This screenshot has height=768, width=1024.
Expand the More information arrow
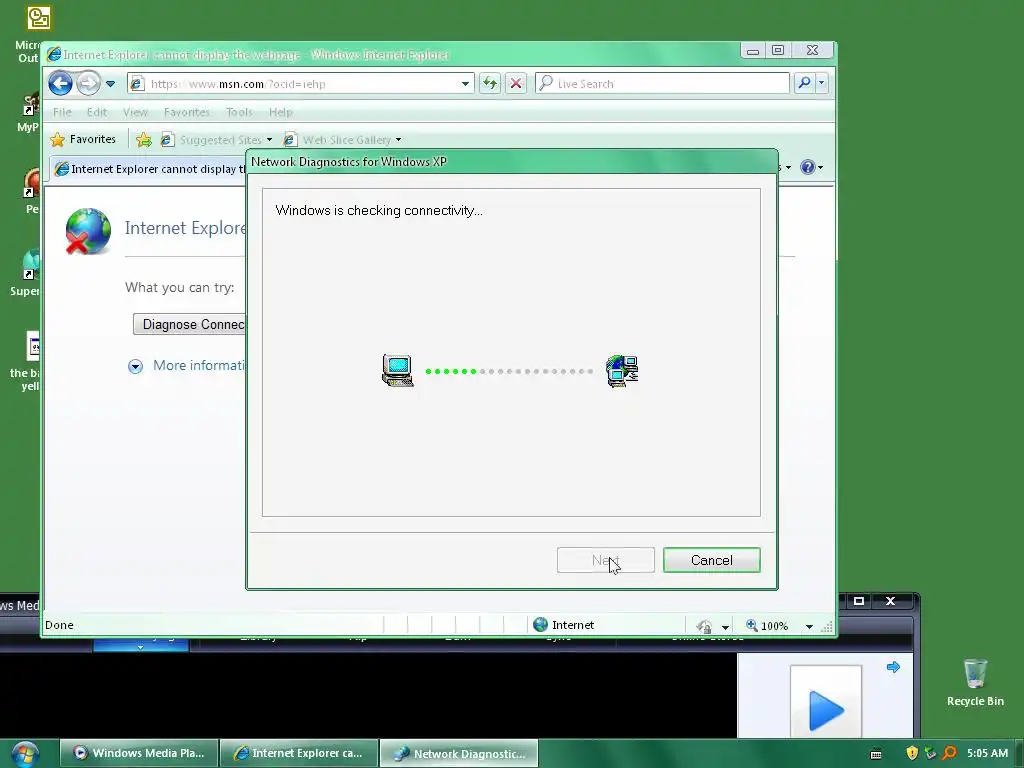coord(135,366)
